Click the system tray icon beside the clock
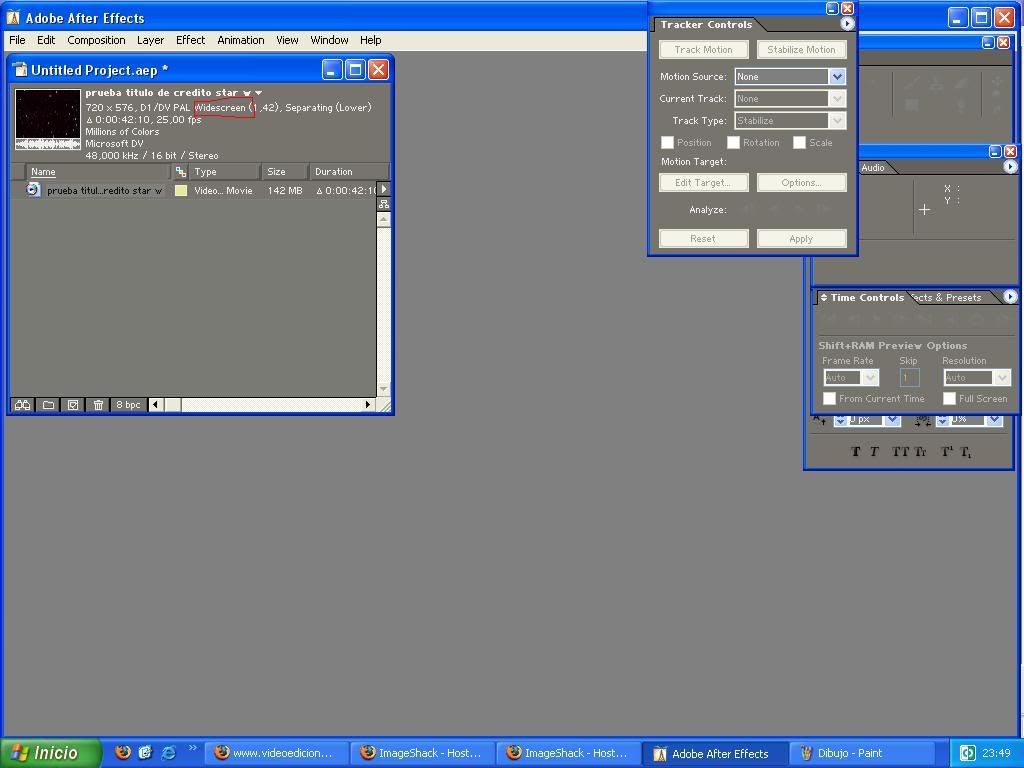 pyautogui.click(x=967, y=753)
